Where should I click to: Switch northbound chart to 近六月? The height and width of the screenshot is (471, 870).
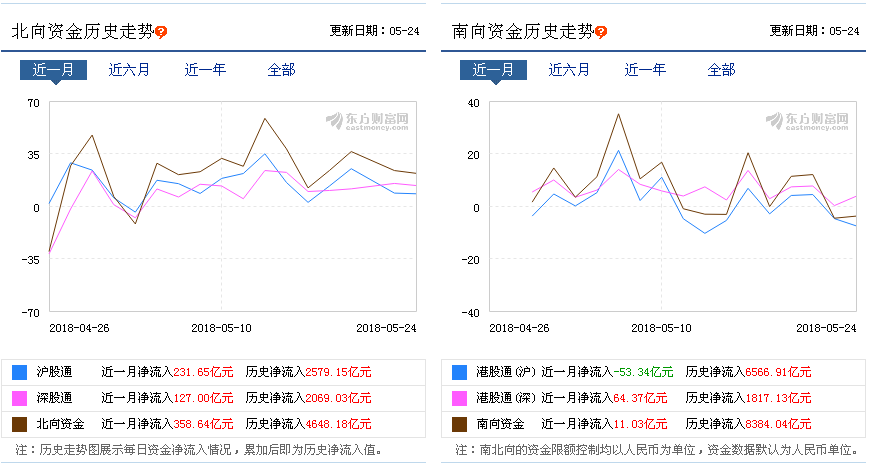coord(129,70)
